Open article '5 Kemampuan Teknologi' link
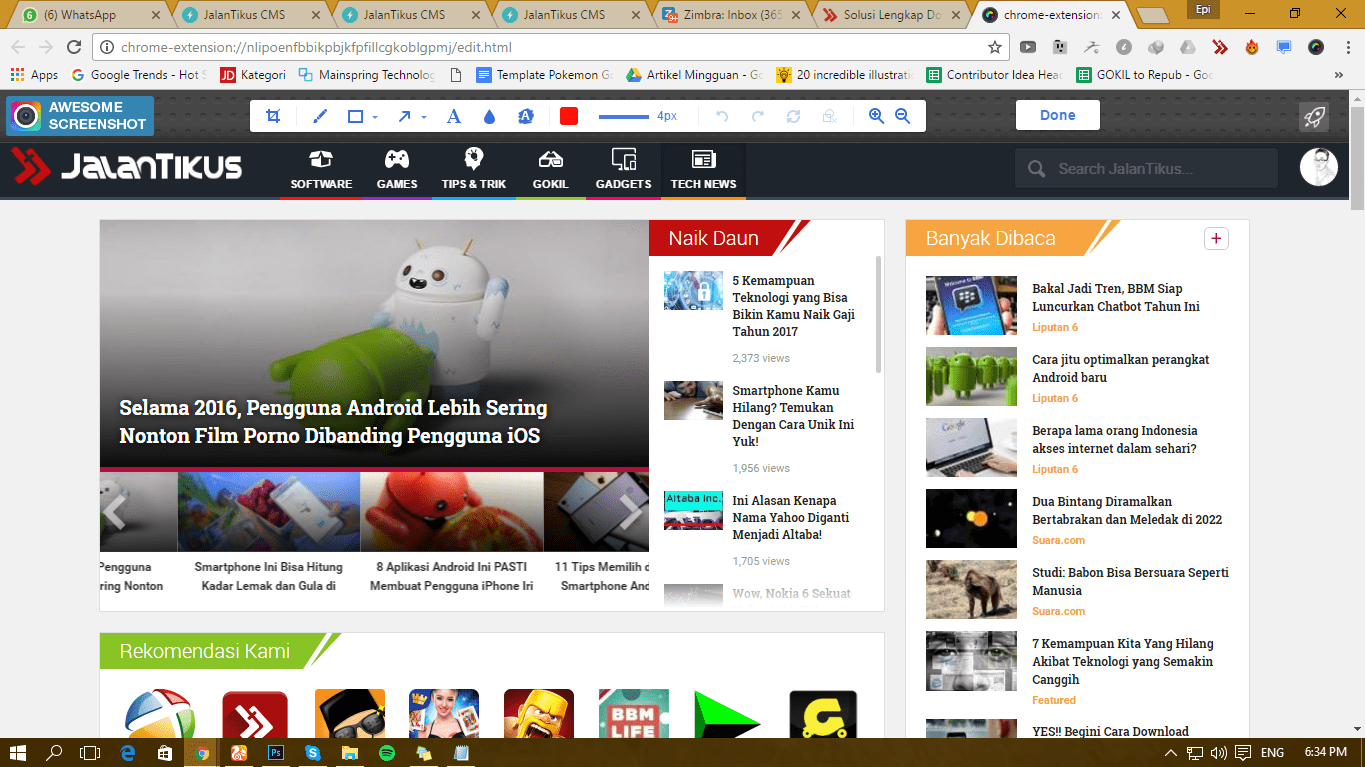The width and height of the screenshot is (1365, 767). click(793, 306)
